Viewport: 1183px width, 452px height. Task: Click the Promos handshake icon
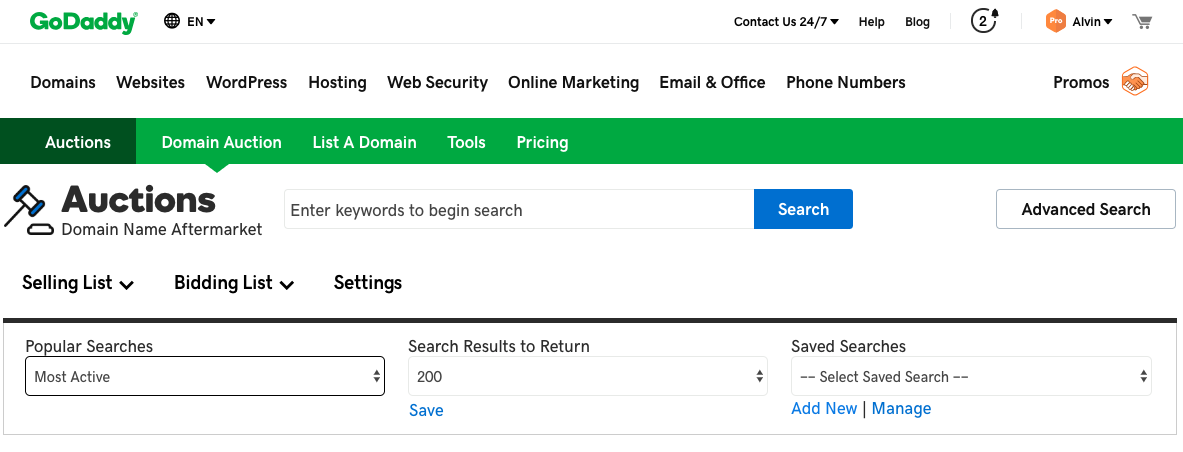(1134, 82)
